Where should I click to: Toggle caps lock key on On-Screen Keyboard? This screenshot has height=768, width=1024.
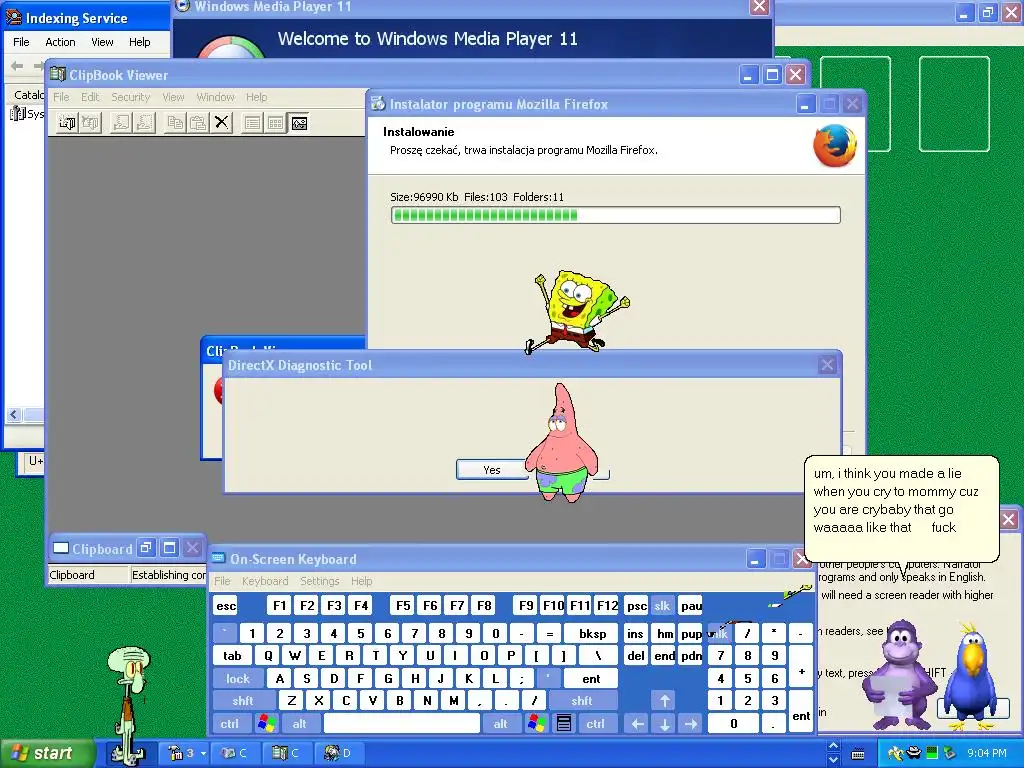pyautogui.click(x=238, y=679)
